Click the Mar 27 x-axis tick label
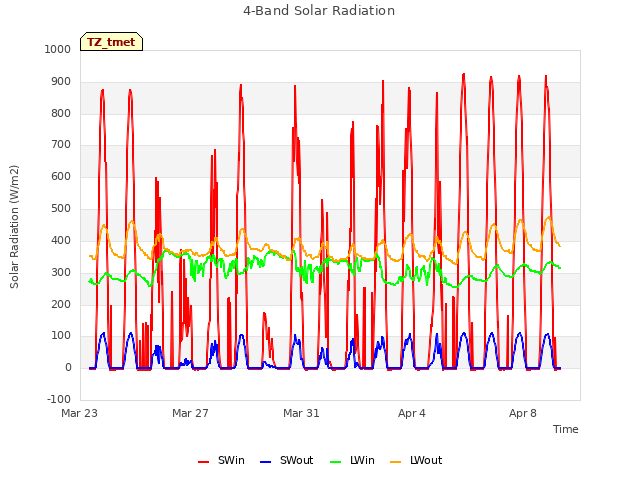Viewport: 640px width, 480px height. [190, 413]
